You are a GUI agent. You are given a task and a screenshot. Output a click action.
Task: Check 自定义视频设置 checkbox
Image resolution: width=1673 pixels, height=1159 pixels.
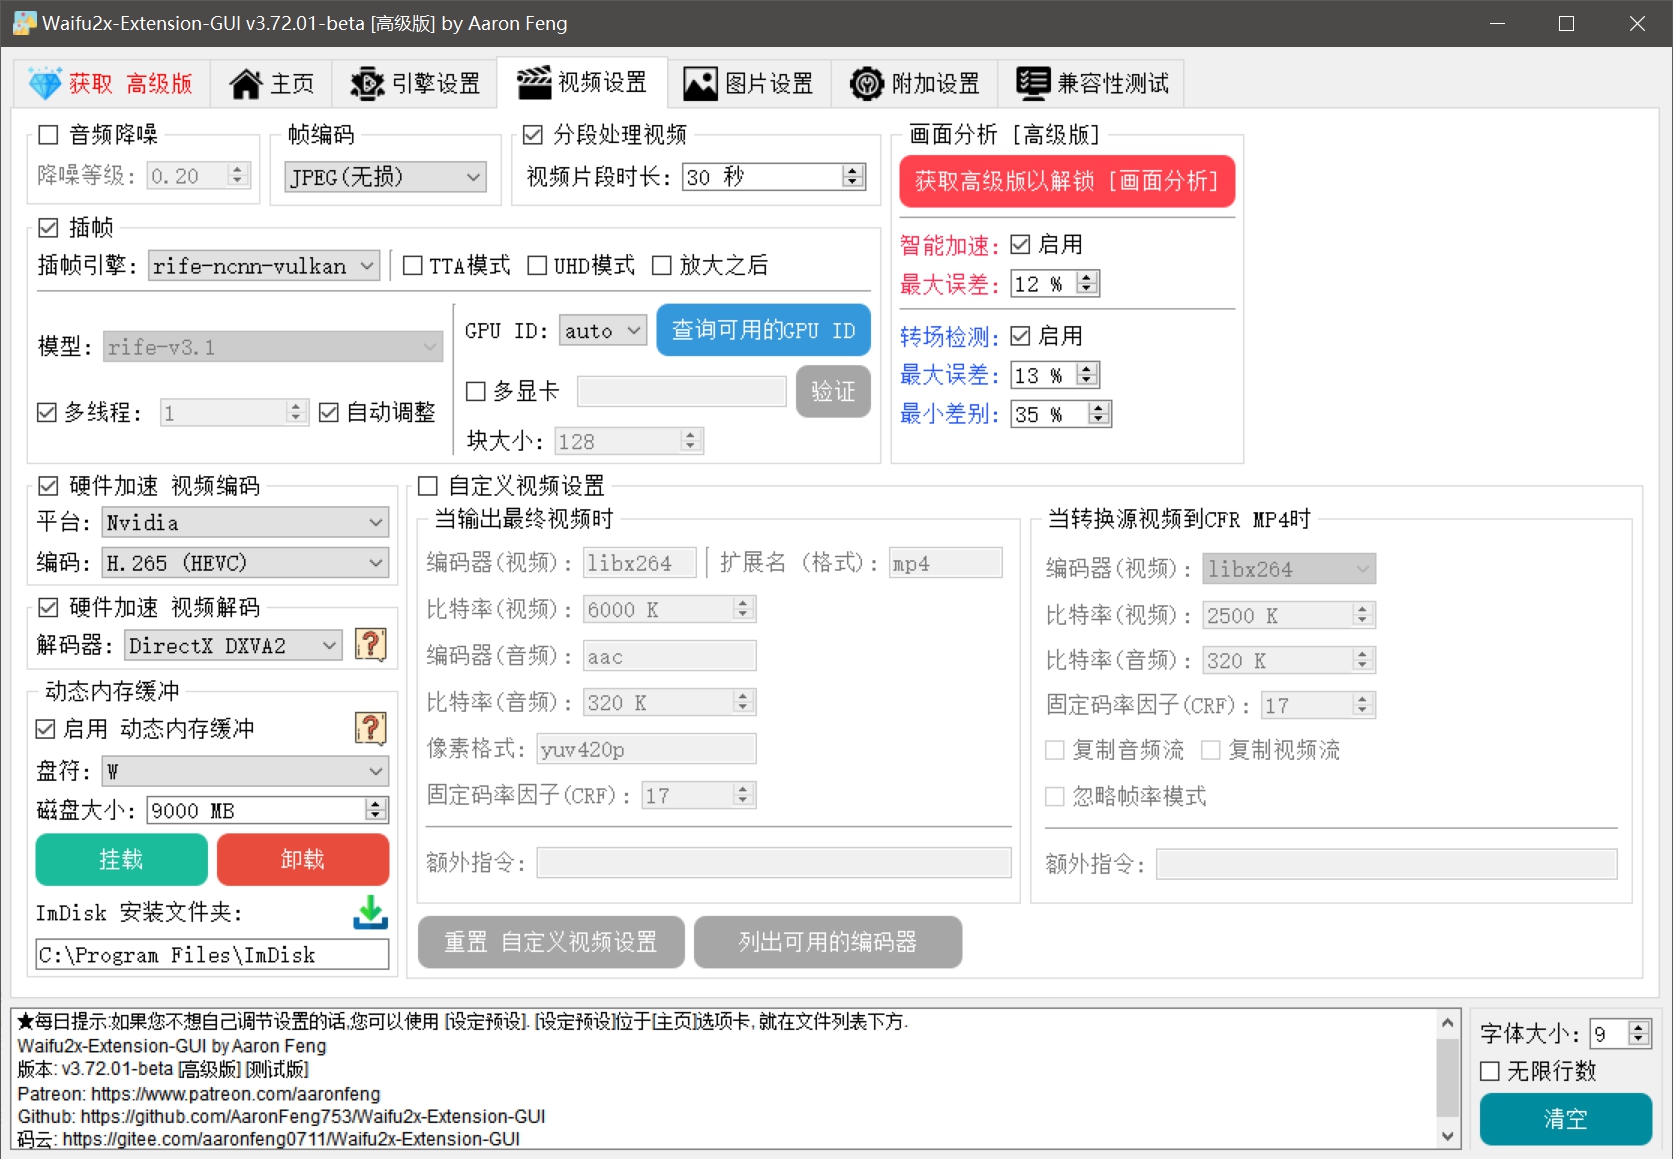click(428, 486)
